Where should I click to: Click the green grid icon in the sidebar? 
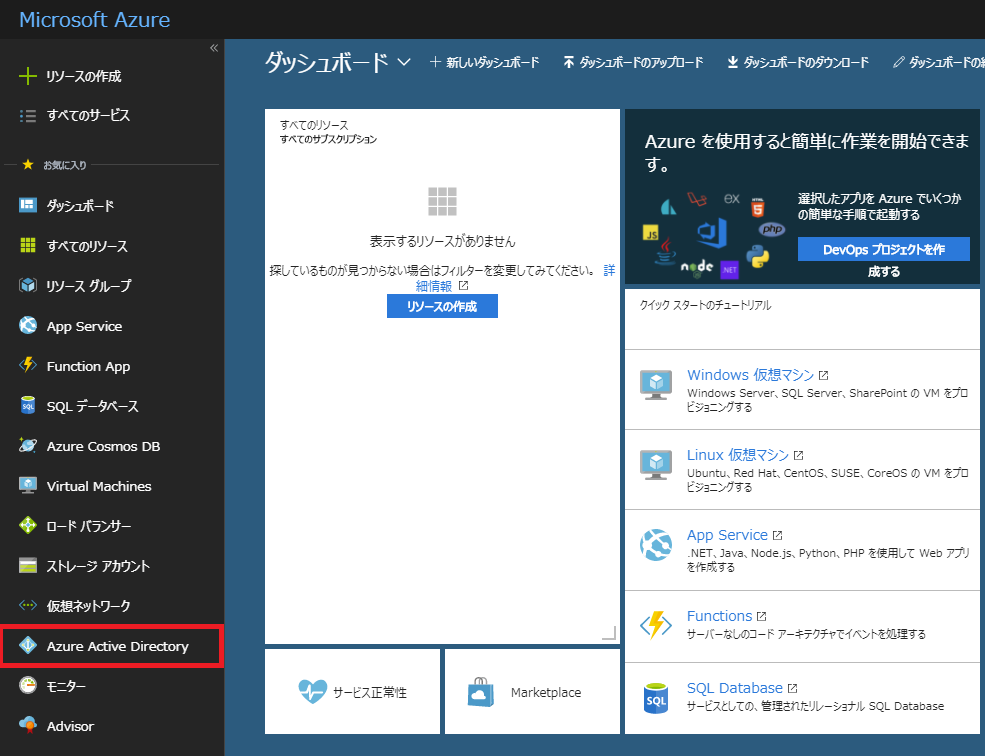coord(28,245)
